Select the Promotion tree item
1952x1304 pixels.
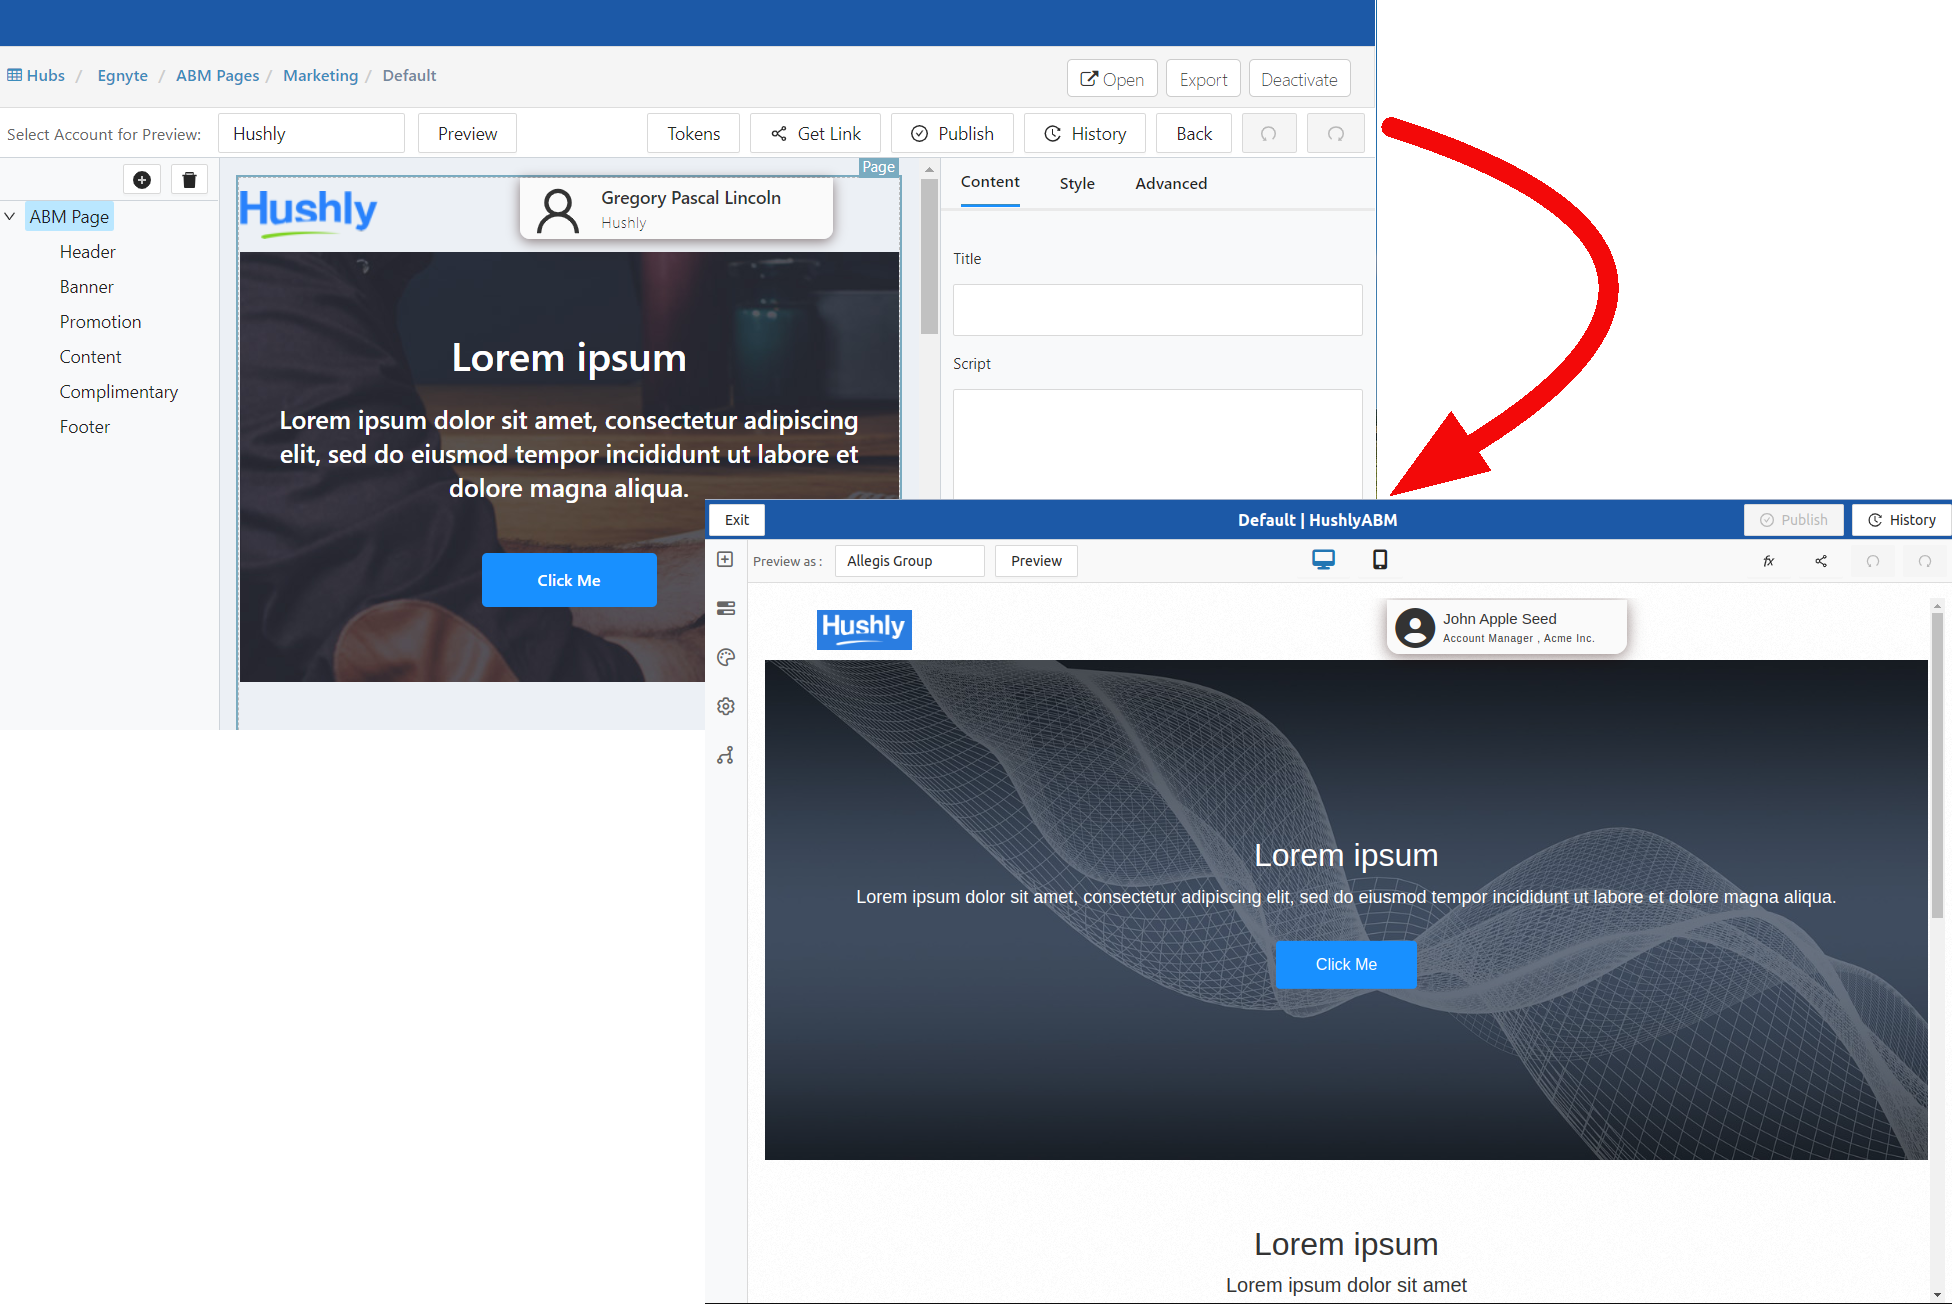(x=100, y=322)
